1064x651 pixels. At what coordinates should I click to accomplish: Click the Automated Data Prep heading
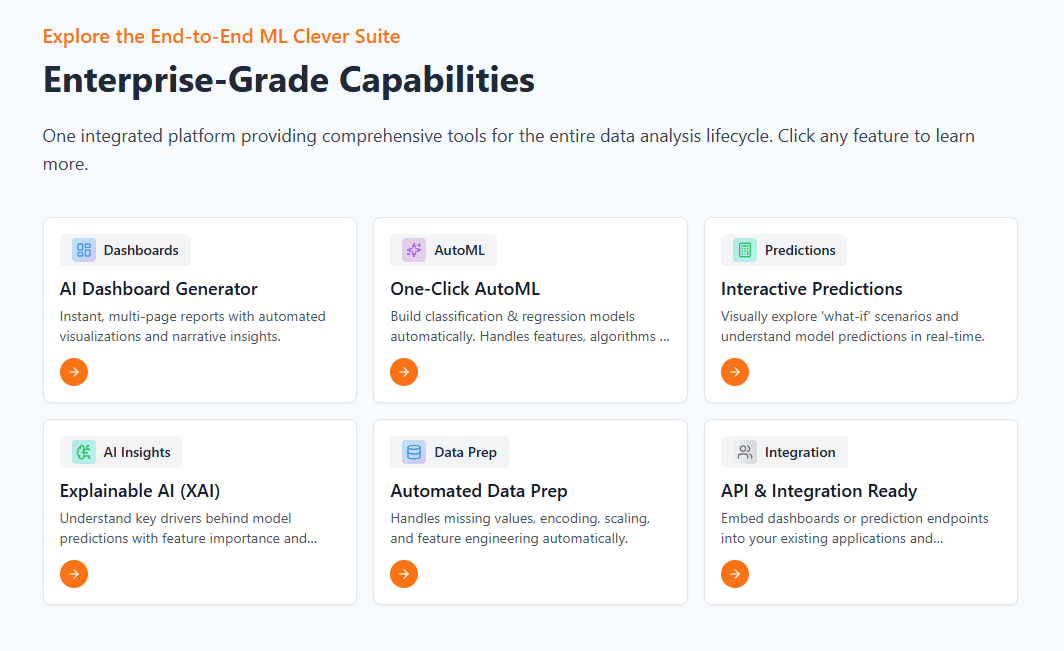pyautogui.click(x=479, y=491)
